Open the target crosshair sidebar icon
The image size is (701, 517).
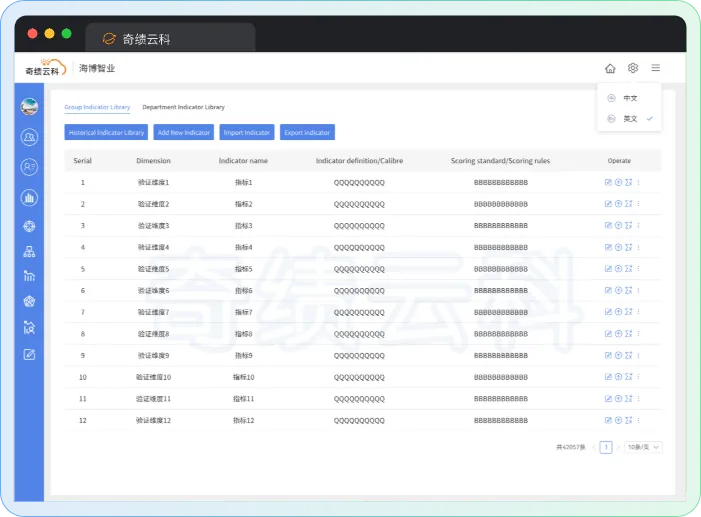(x=29, y=226)
